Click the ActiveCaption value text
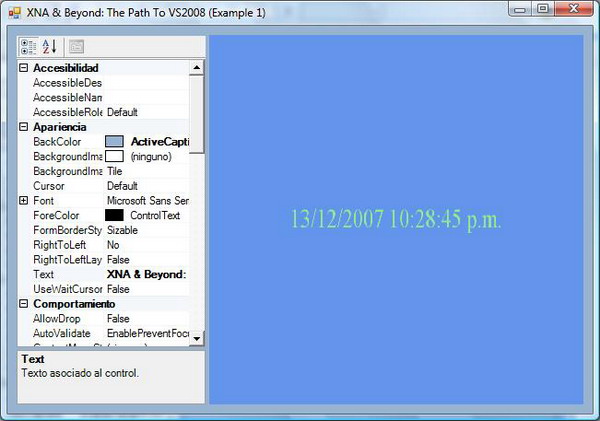The height and width of the screenshot is (421, 600). coord(160,142)
